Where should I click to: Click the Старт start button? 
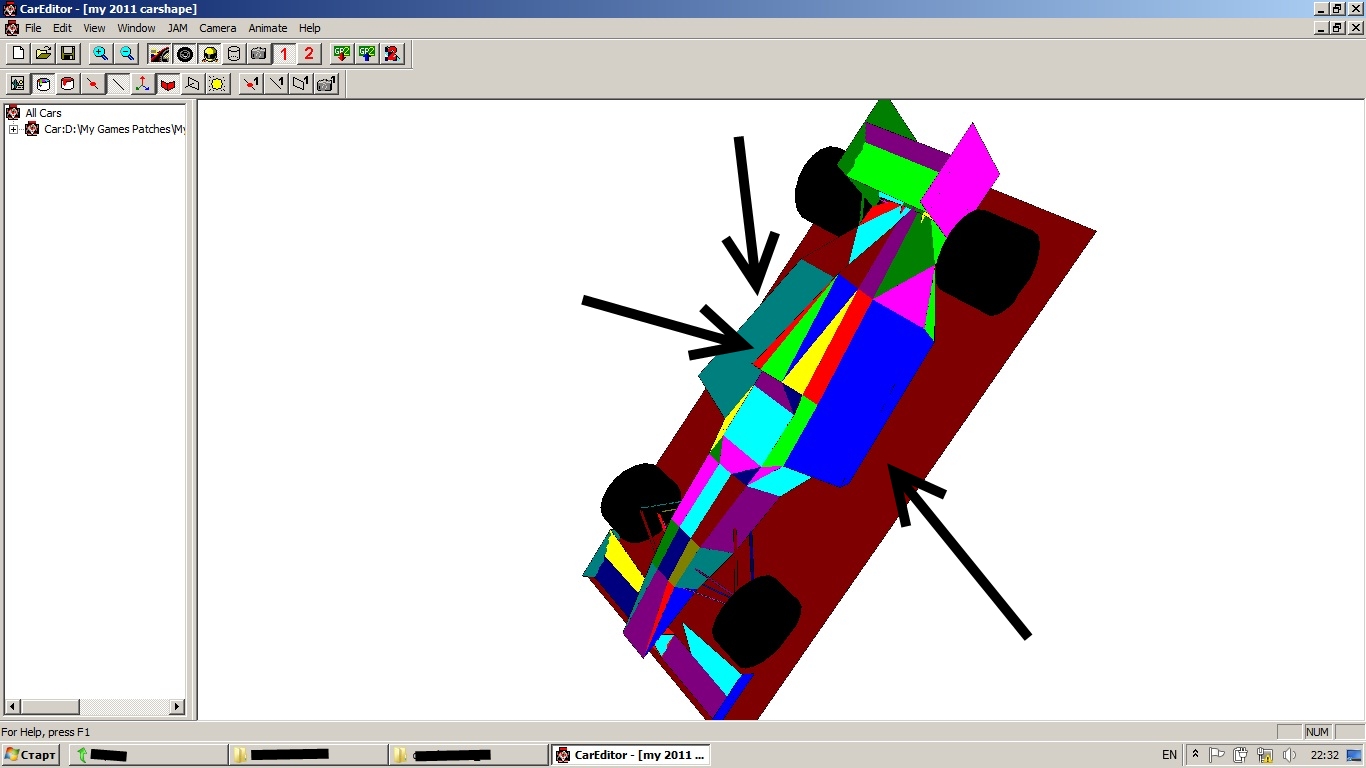(x=31, y=755)
